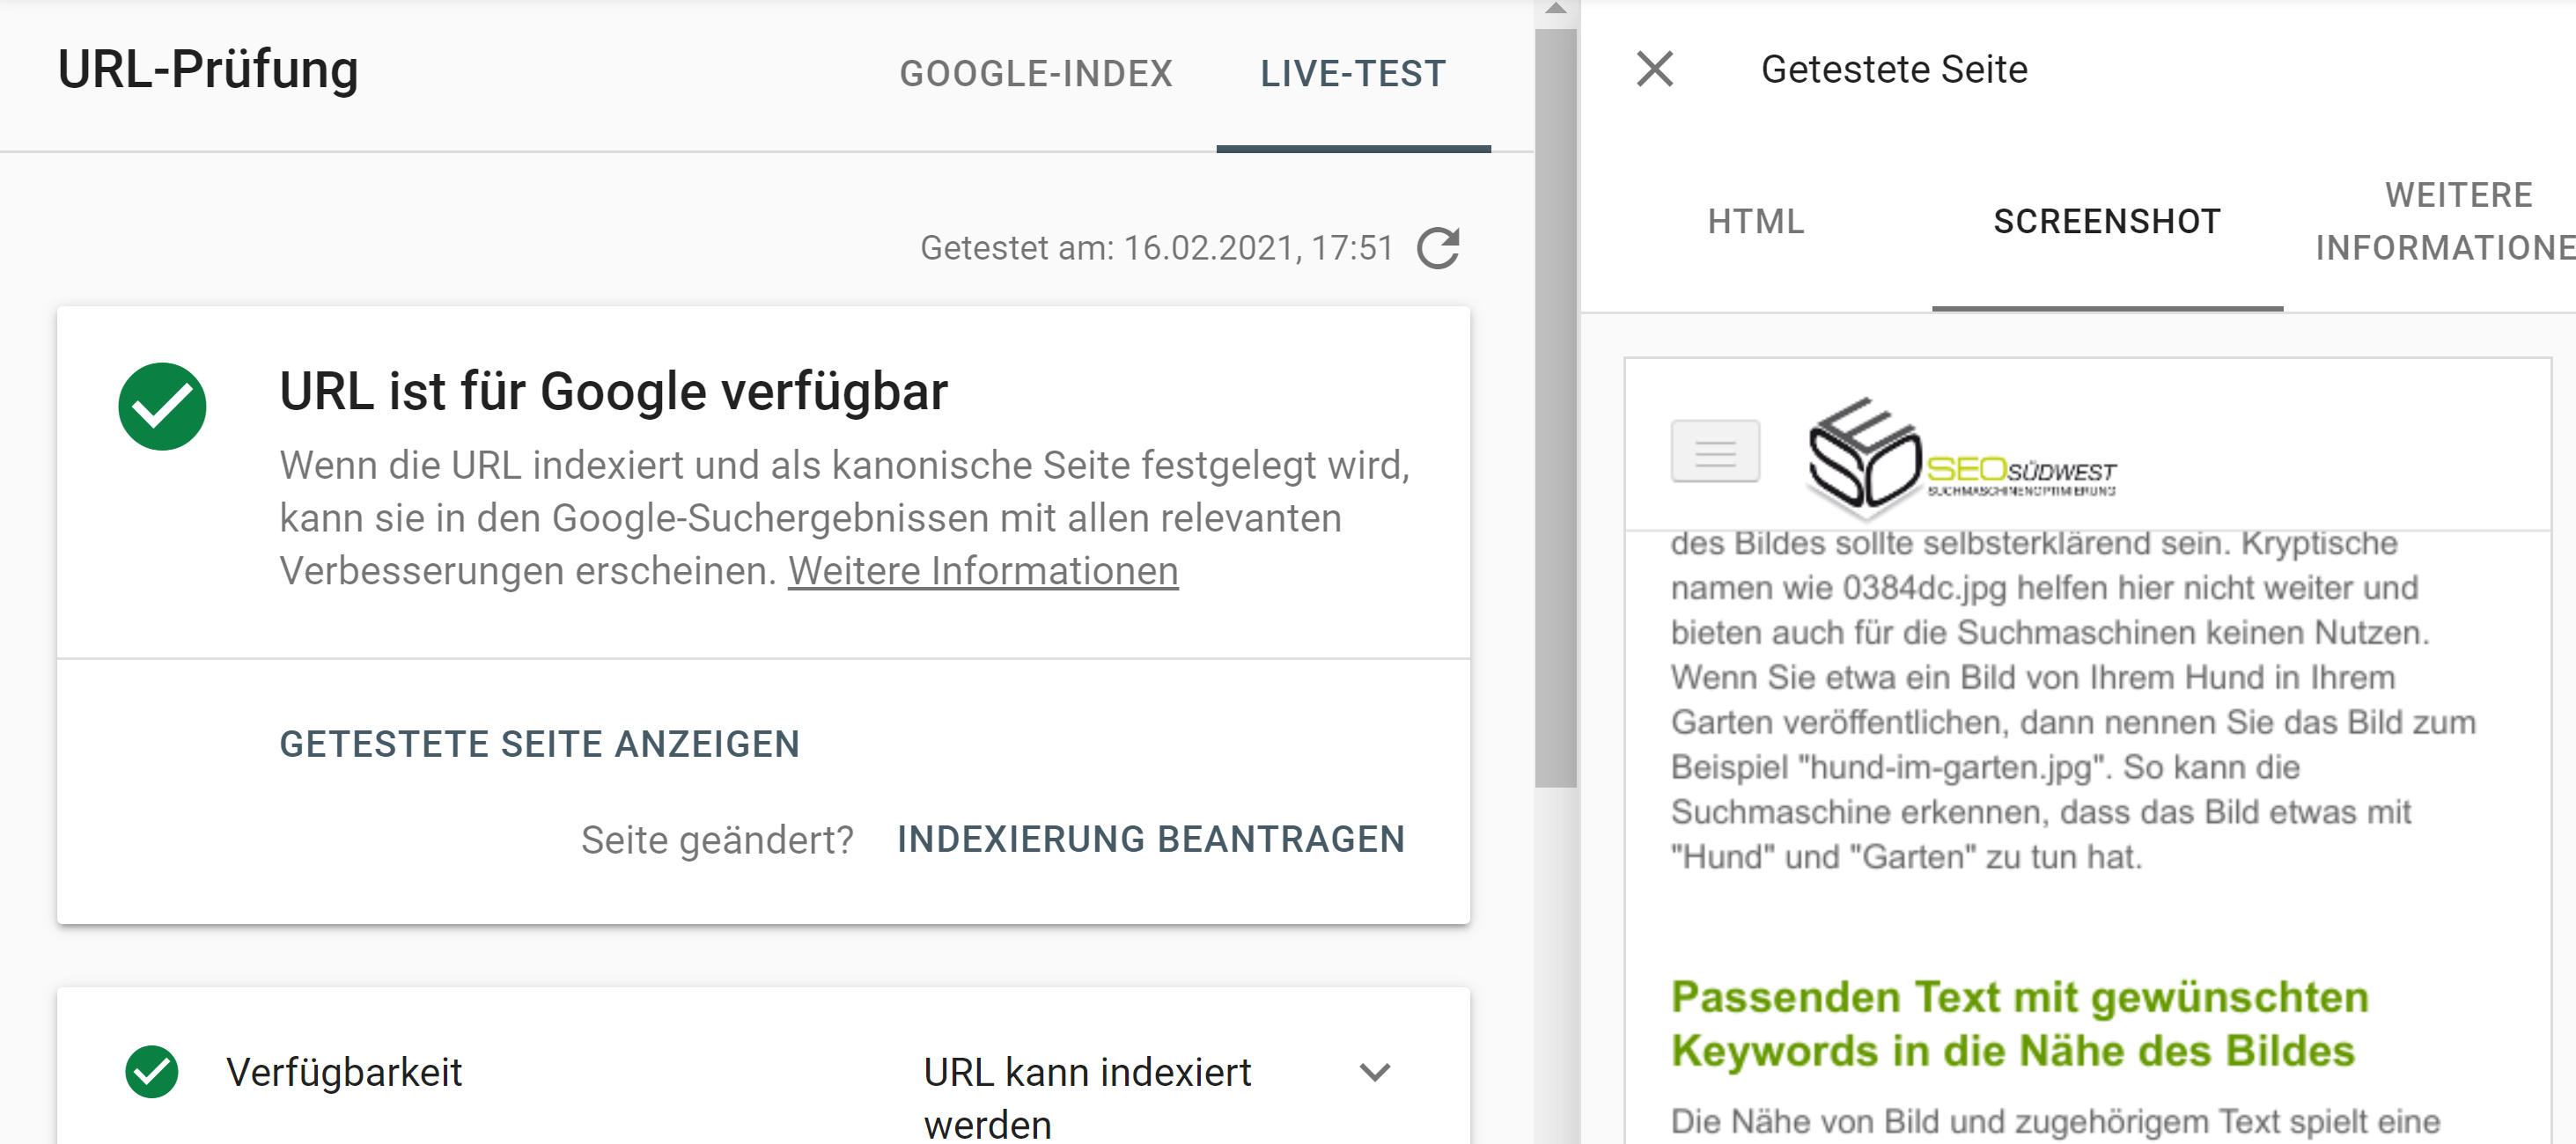Click the green check icon next to Verfügbarkeit
Image resolution: width=2576 pixels, height=1144 pixels.
(x=152, y=1072)
